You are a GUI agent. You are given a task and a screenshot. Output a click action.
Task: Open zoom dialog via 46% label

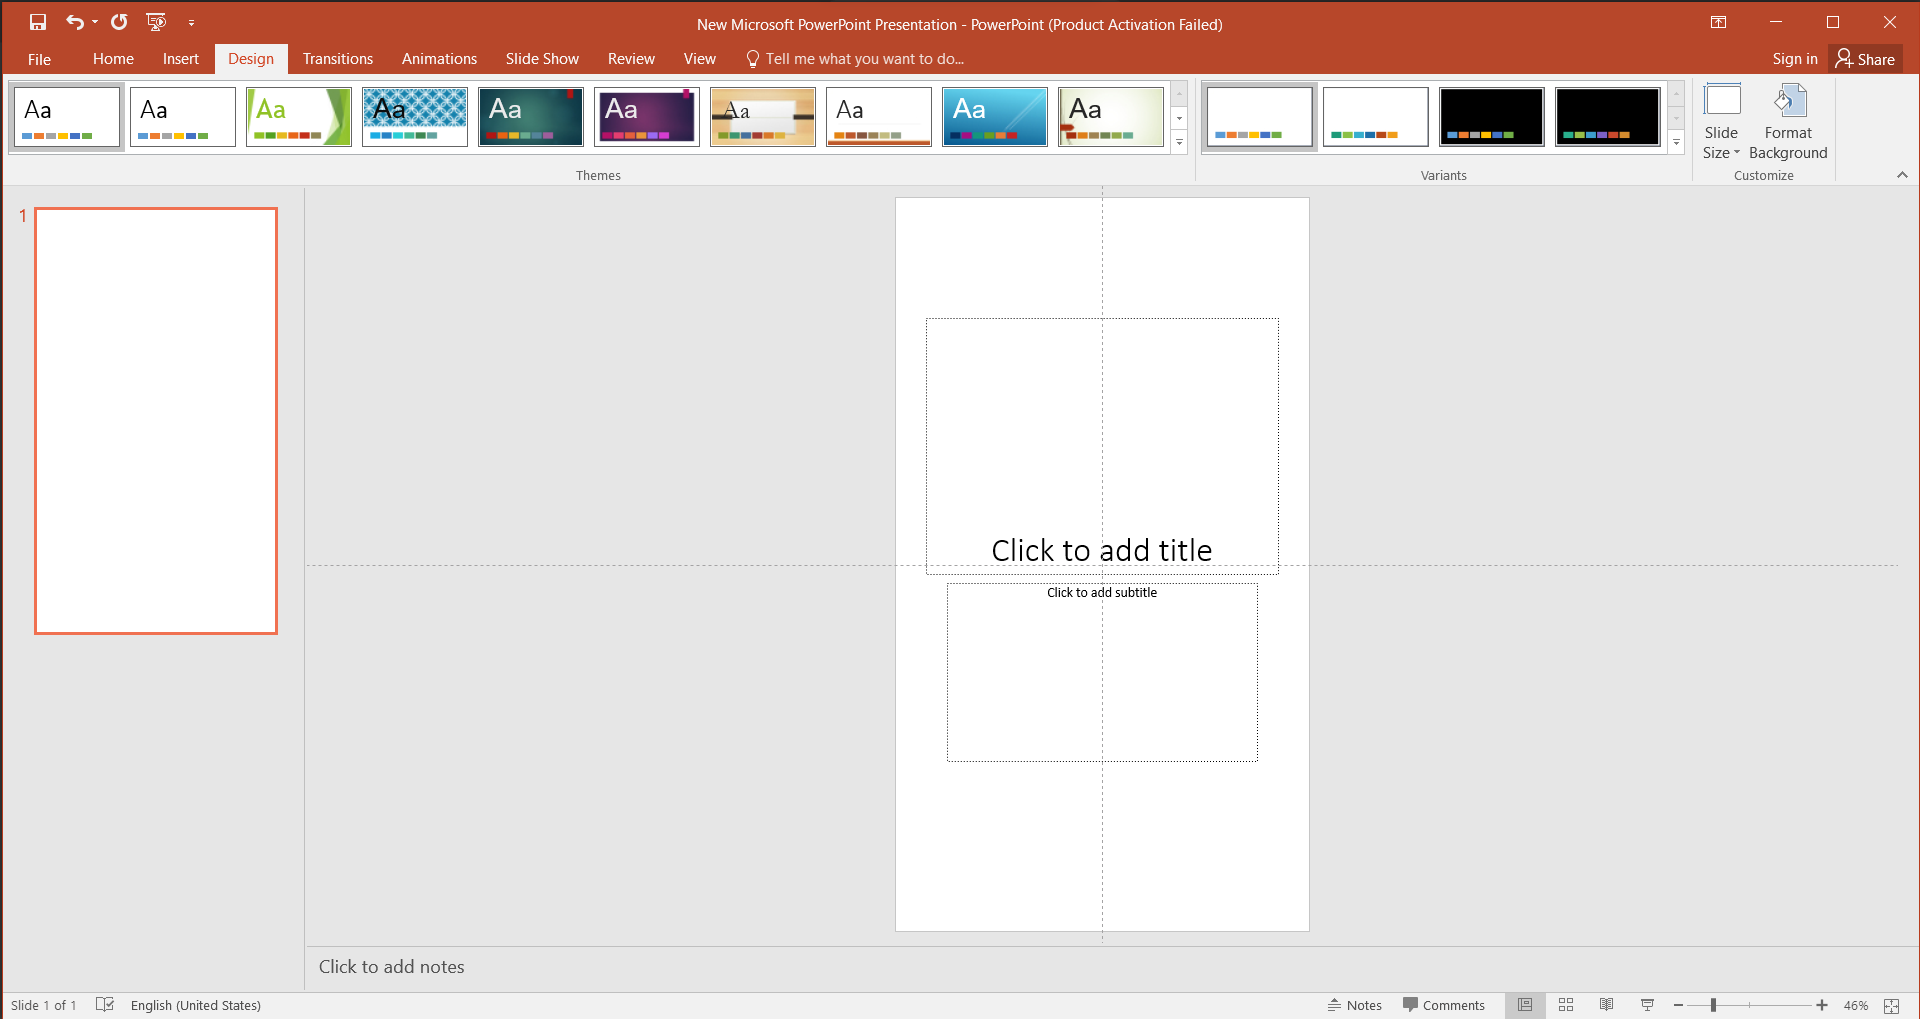[1856, 1005]
